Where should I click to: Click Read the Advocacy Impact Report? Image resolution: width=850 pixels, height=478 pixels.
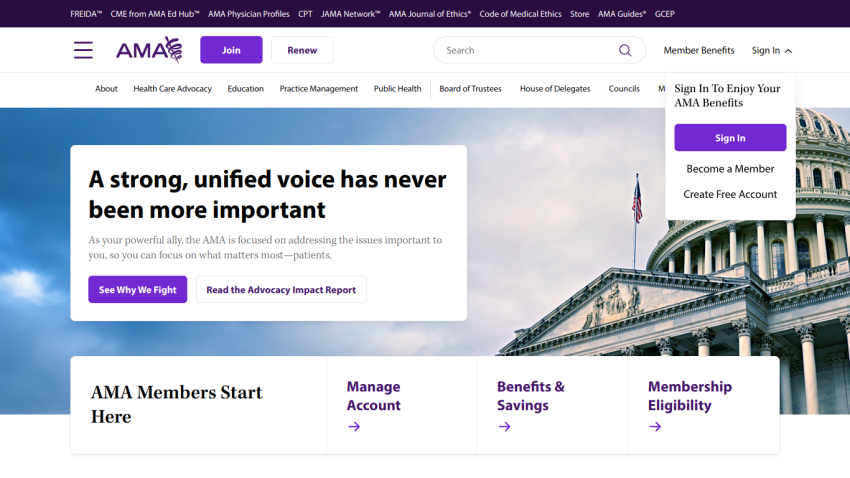pyautogui.click(x=281, y=289)
